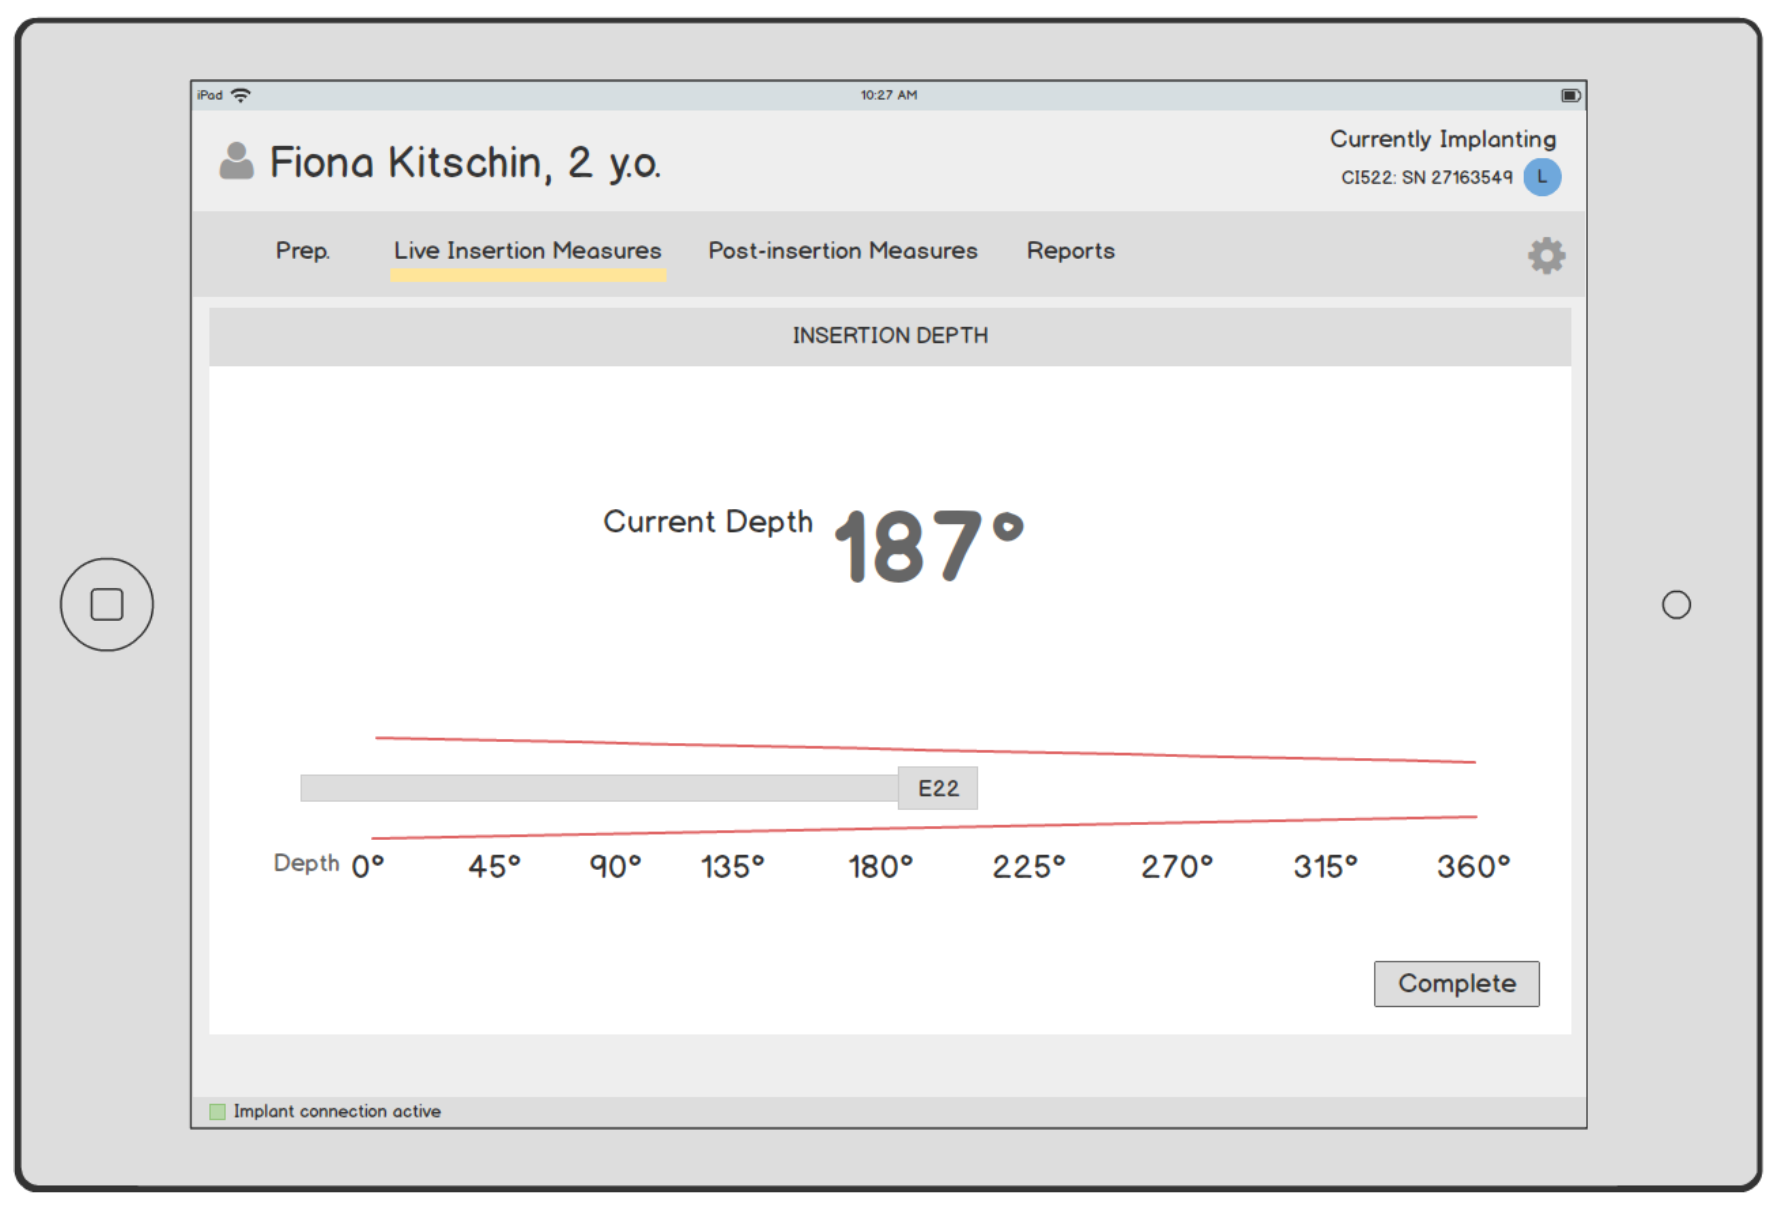
Task: Open the Post-insertion Measures tab
Action: pyautogui.click(x=842, y=251)
